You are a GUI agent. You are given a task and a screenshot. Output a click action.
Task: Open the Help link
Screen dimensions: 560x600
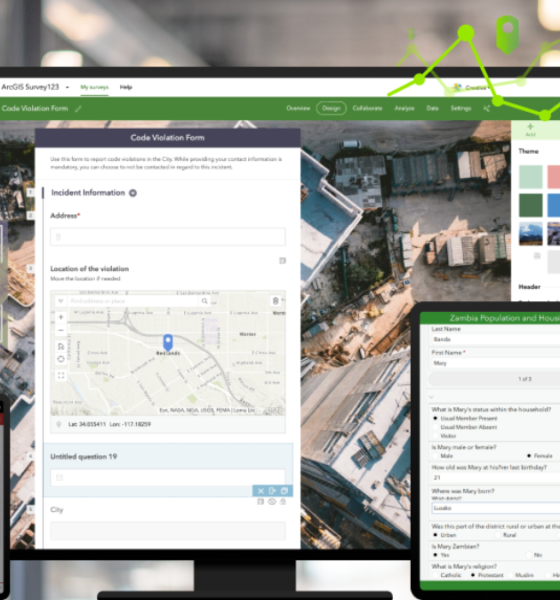126,87
